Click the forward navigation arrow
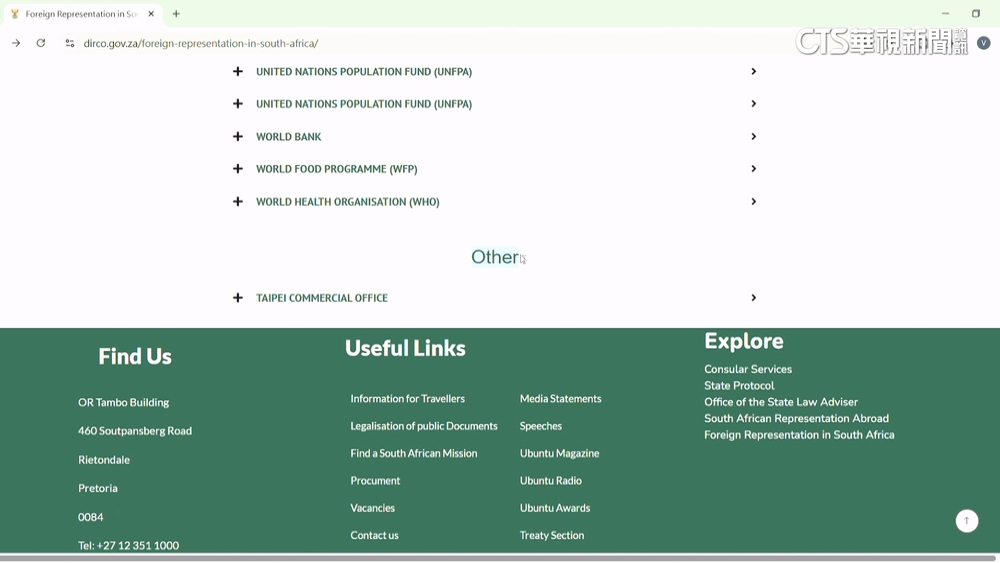The width and height of the screenshot is (1000, 563). tap(16, 43)
